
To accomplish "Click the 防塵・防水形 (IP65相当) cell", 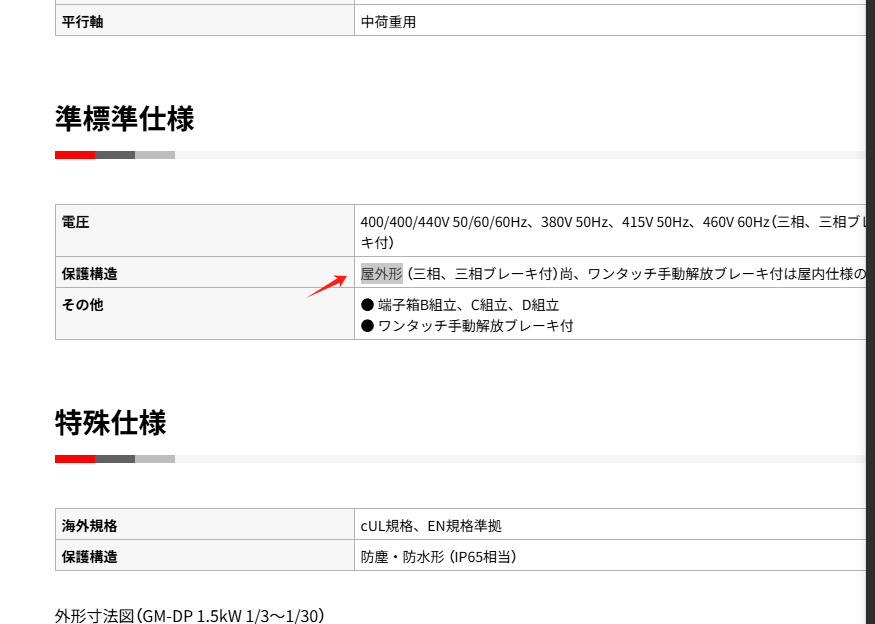I will click(x=438, y=556).
